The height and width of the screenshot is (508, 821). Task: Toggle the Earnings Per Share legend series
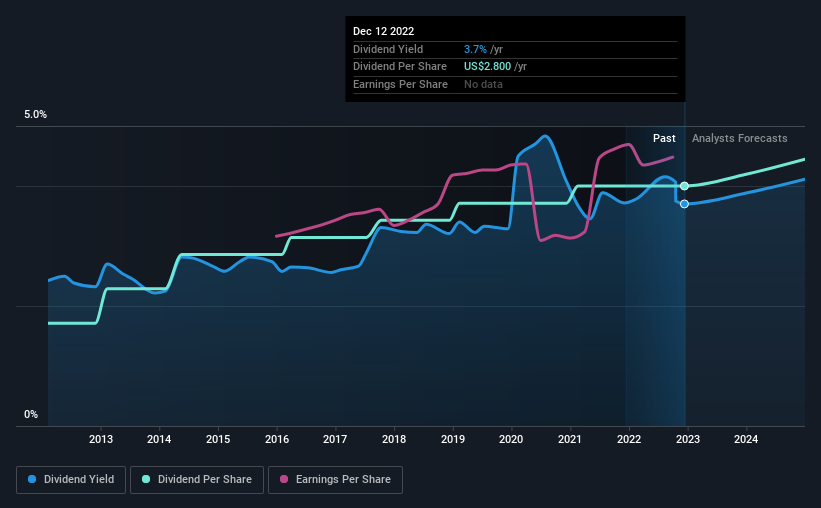click(x=335, y=480)
